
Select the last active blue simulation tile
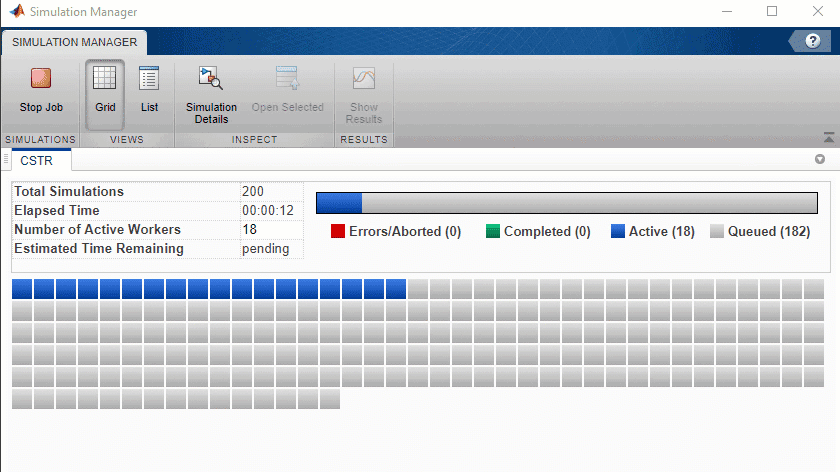coord(396,289)
